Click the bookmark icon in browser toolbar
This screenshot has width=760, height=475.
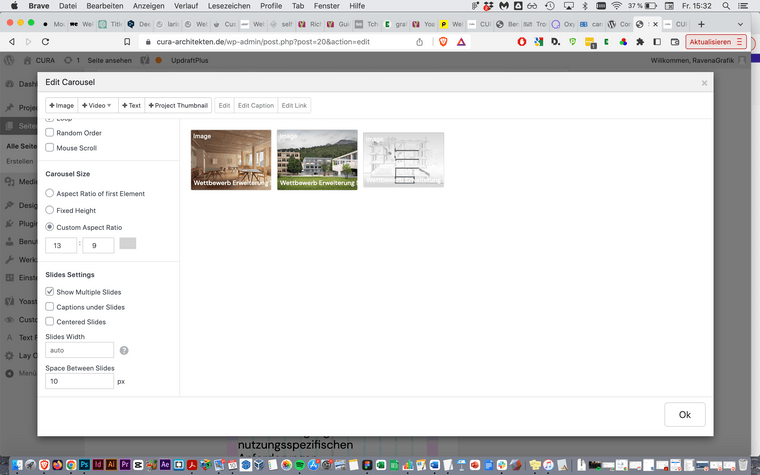(x=127, y=42)
